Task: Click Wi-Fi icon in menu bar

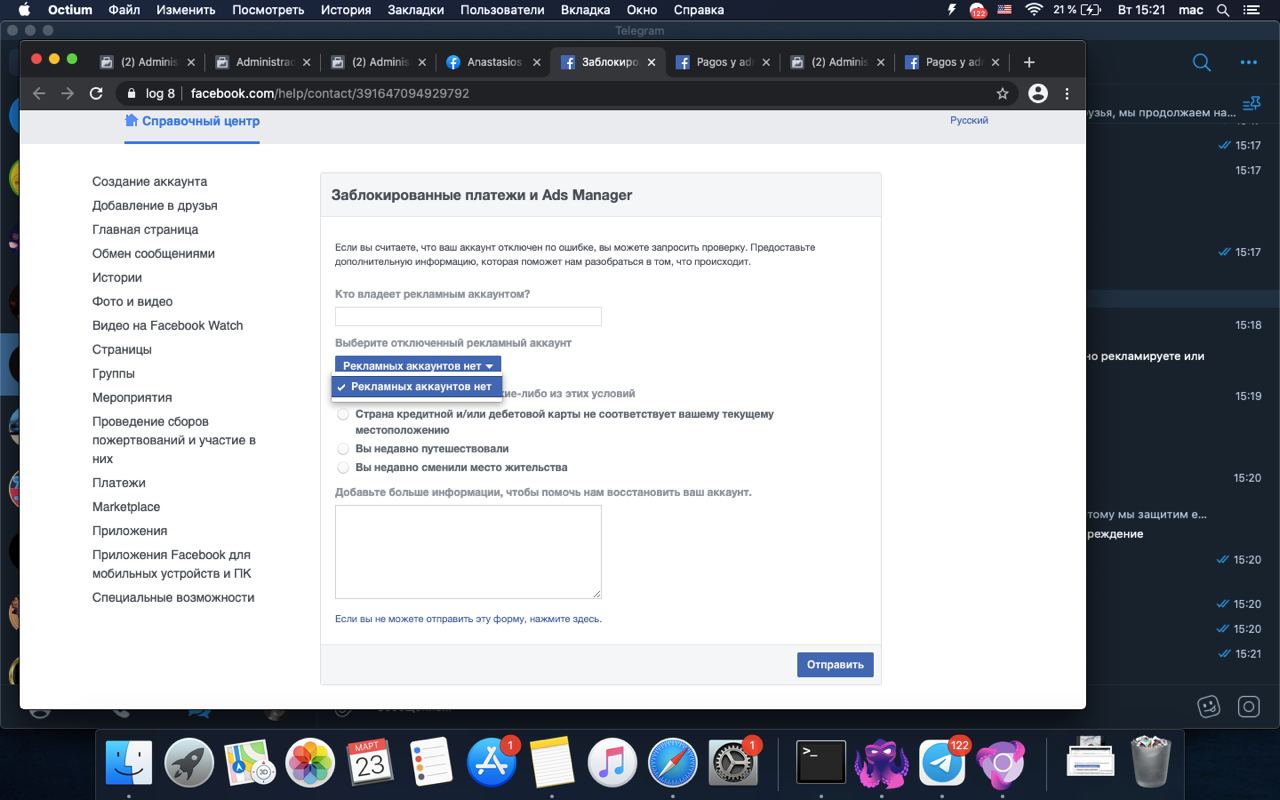Action: (x=1033, y=10)
